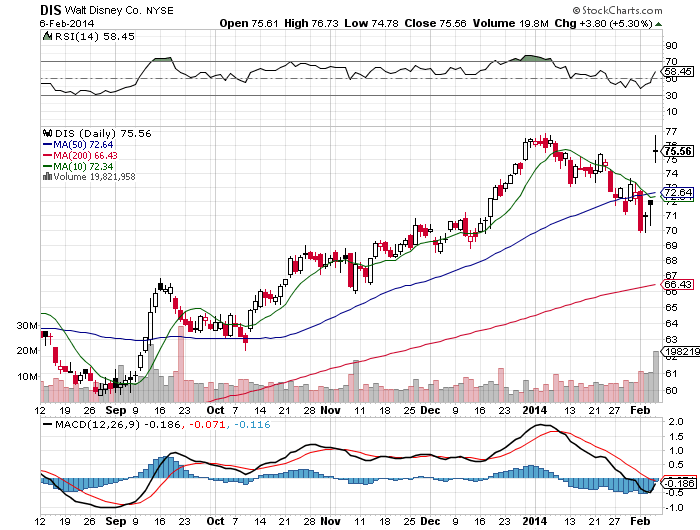Click the High 76.73 value
The width and height of the screenshot is (700, 530).
pos(311,23)
